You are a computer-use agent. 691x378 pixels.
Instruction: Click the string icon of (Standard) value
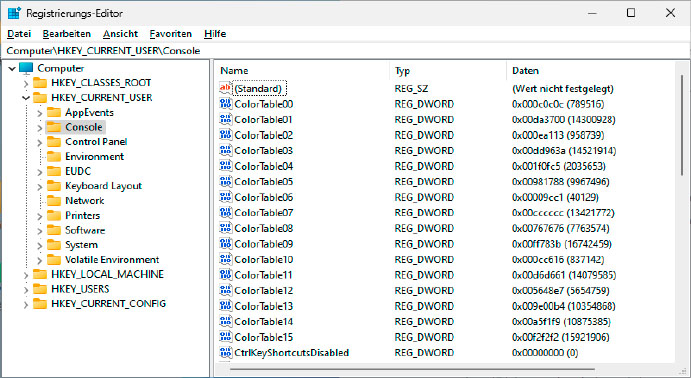(225, 88)
